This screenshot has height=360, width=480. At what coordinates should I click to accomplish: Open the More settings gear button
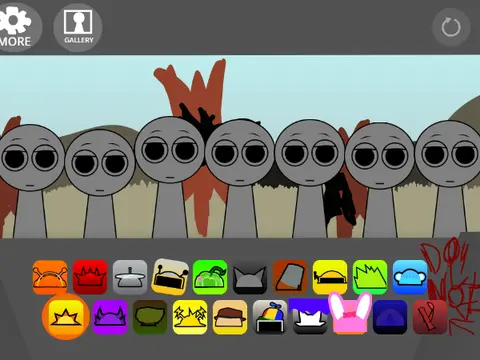[x=17, y=27]
